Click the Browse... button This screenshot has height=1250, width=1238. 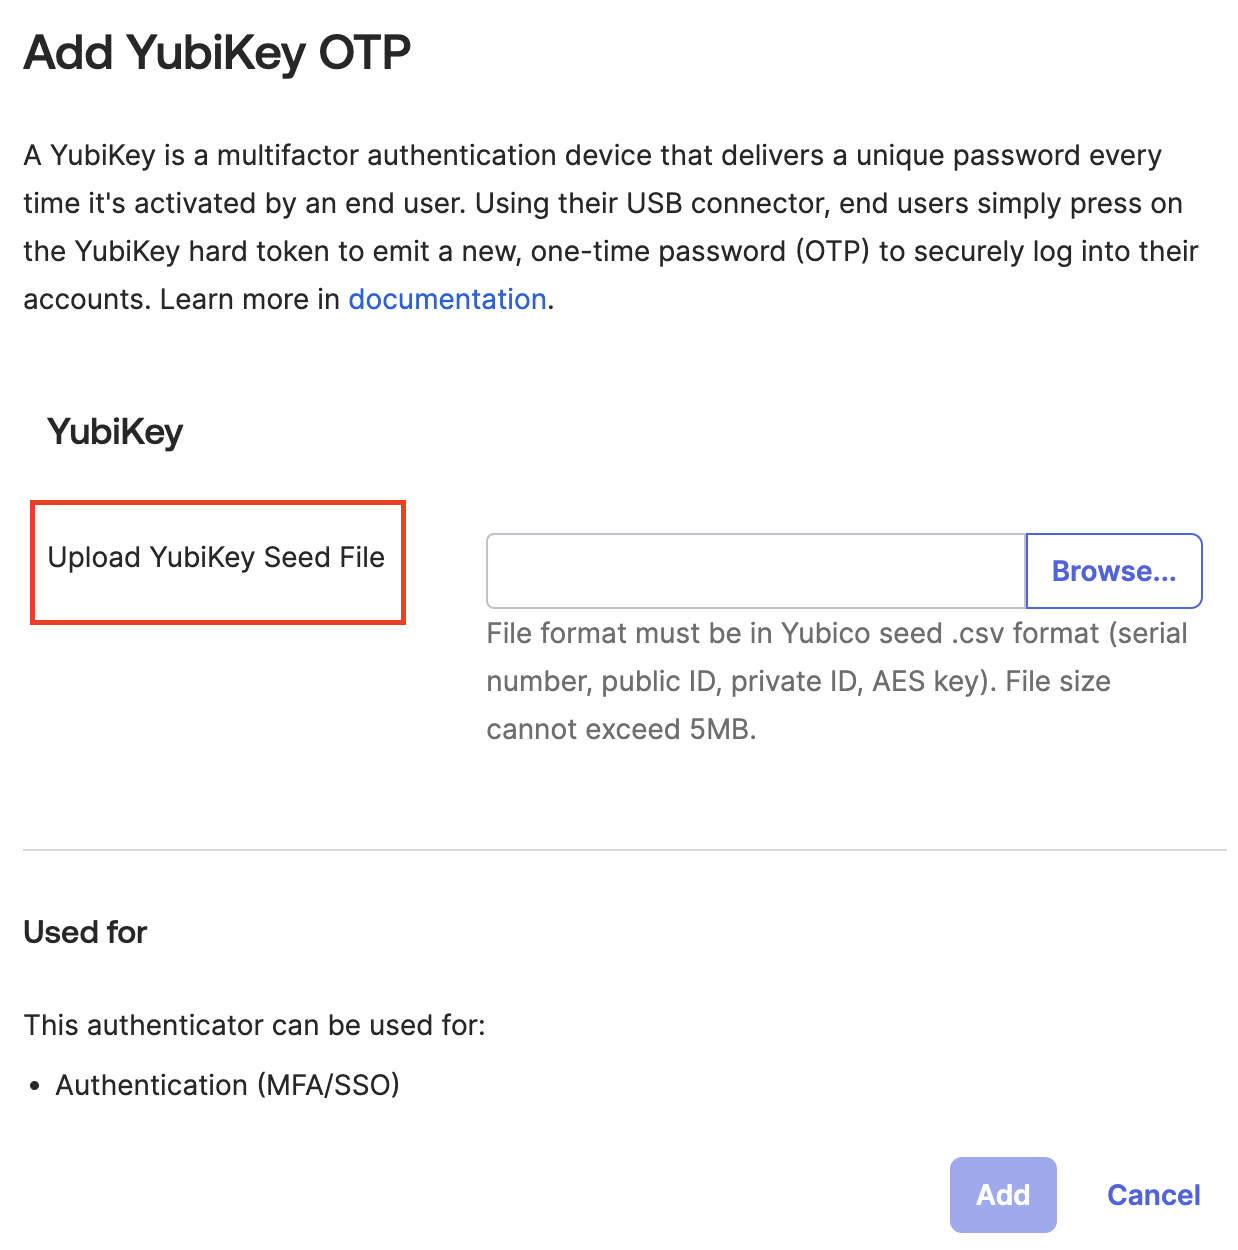pos(1113,571)
